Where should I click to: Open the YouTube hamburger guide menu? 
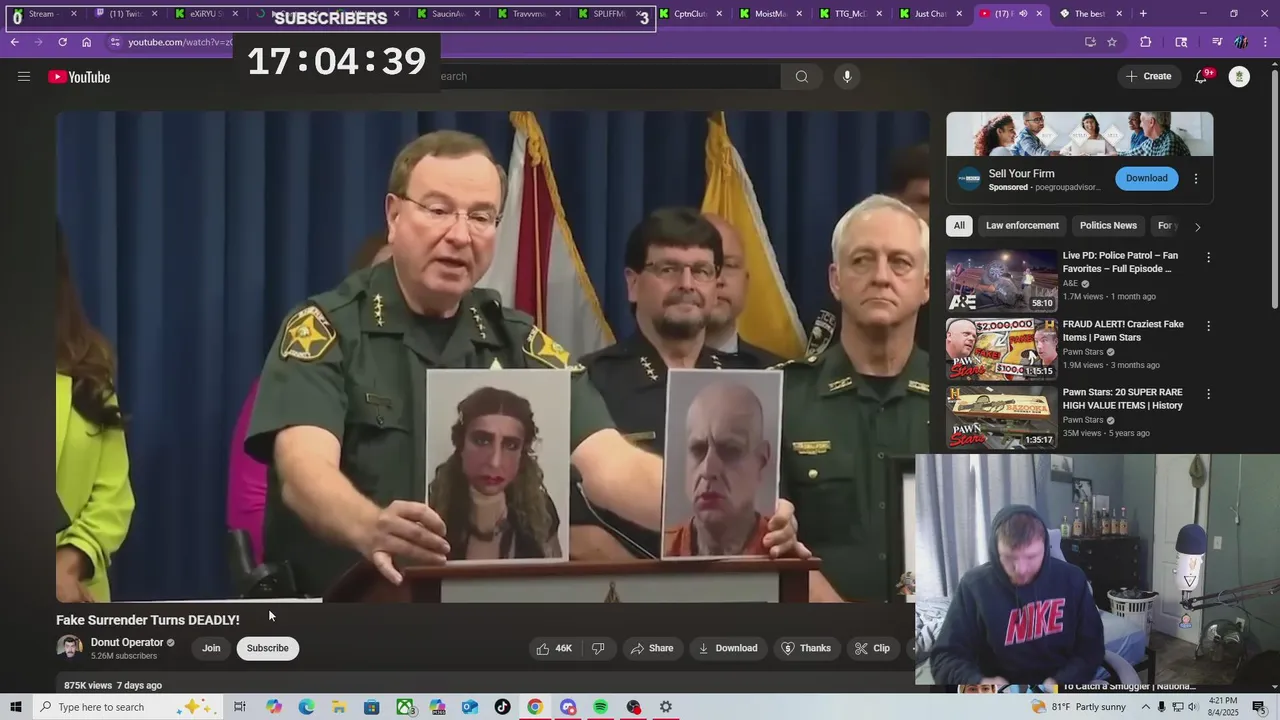[24, 76]
